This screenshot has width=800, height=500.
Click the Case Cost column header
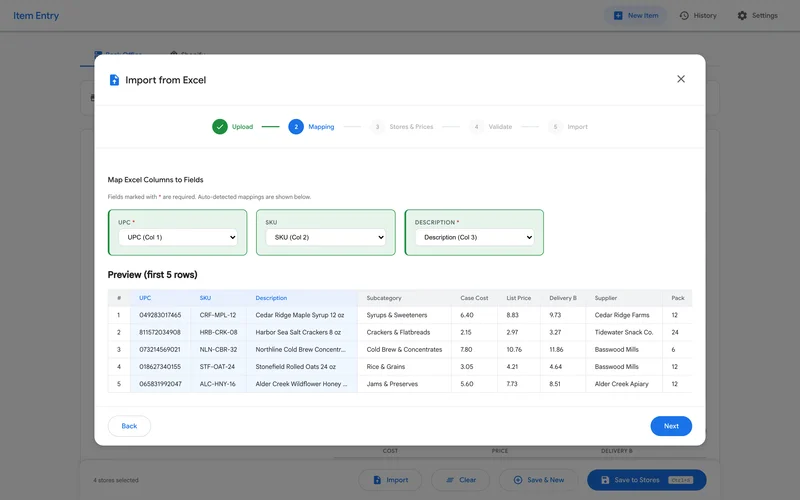click(x=474, y=298)
